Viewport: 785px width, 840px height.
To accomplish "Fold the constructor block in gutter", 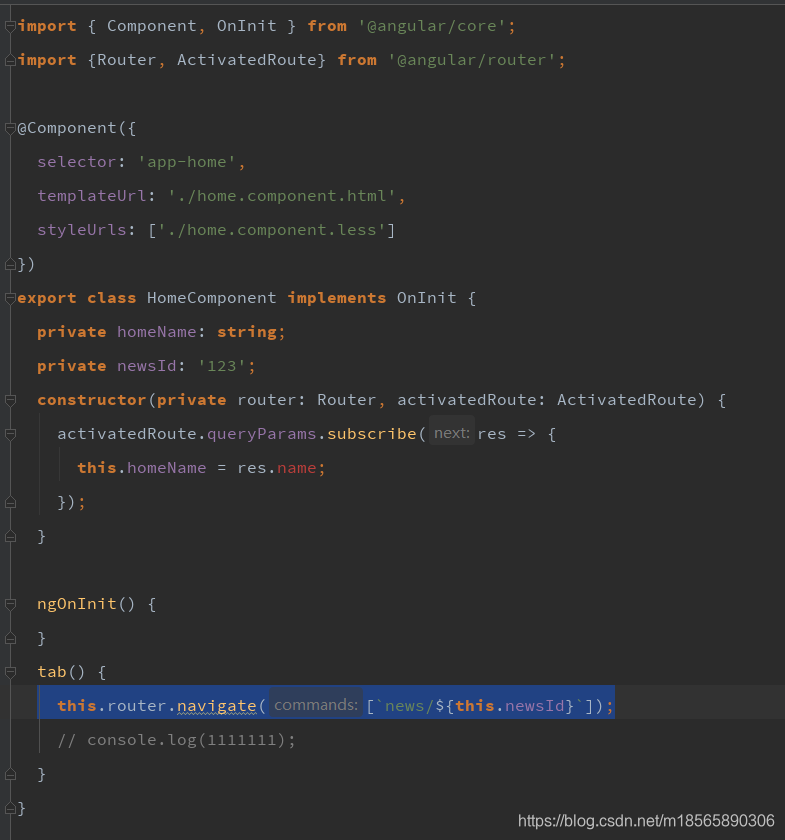I will (10, 400).
